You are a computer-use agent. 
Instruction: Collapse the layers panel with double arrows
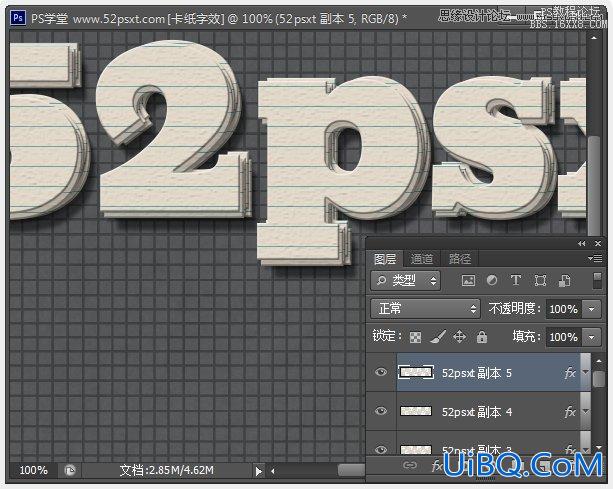coord(582,244)
